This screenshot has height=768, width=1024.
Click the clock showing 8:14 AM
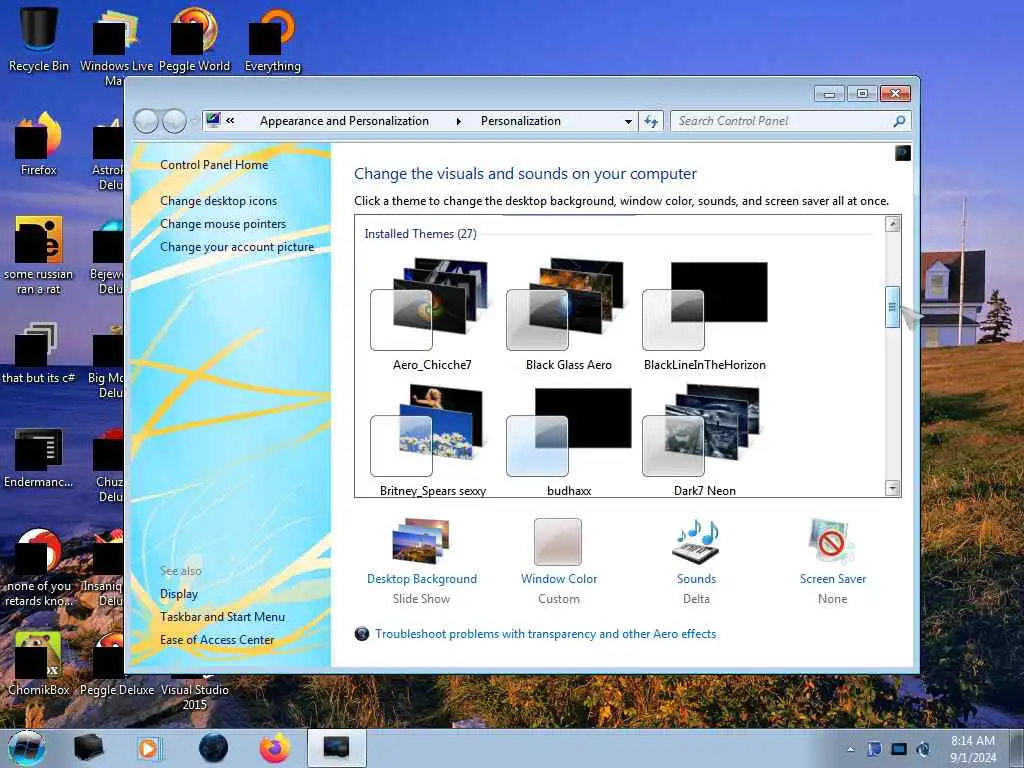[x=972, y=749]
